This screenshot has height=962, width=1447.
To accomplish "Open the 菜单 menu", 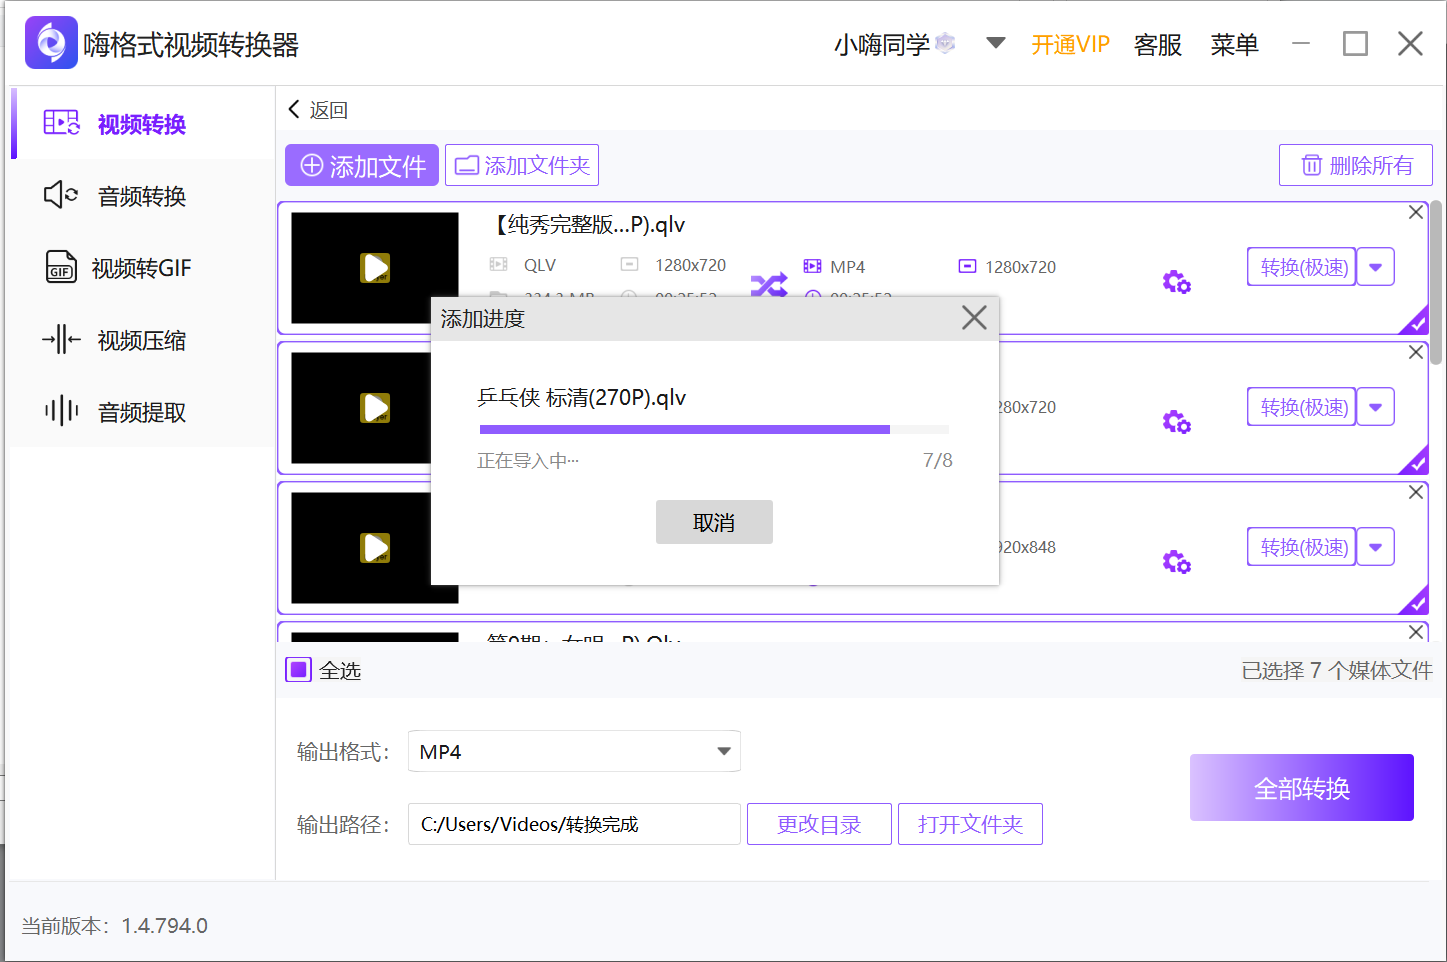I will point(1234,43).
